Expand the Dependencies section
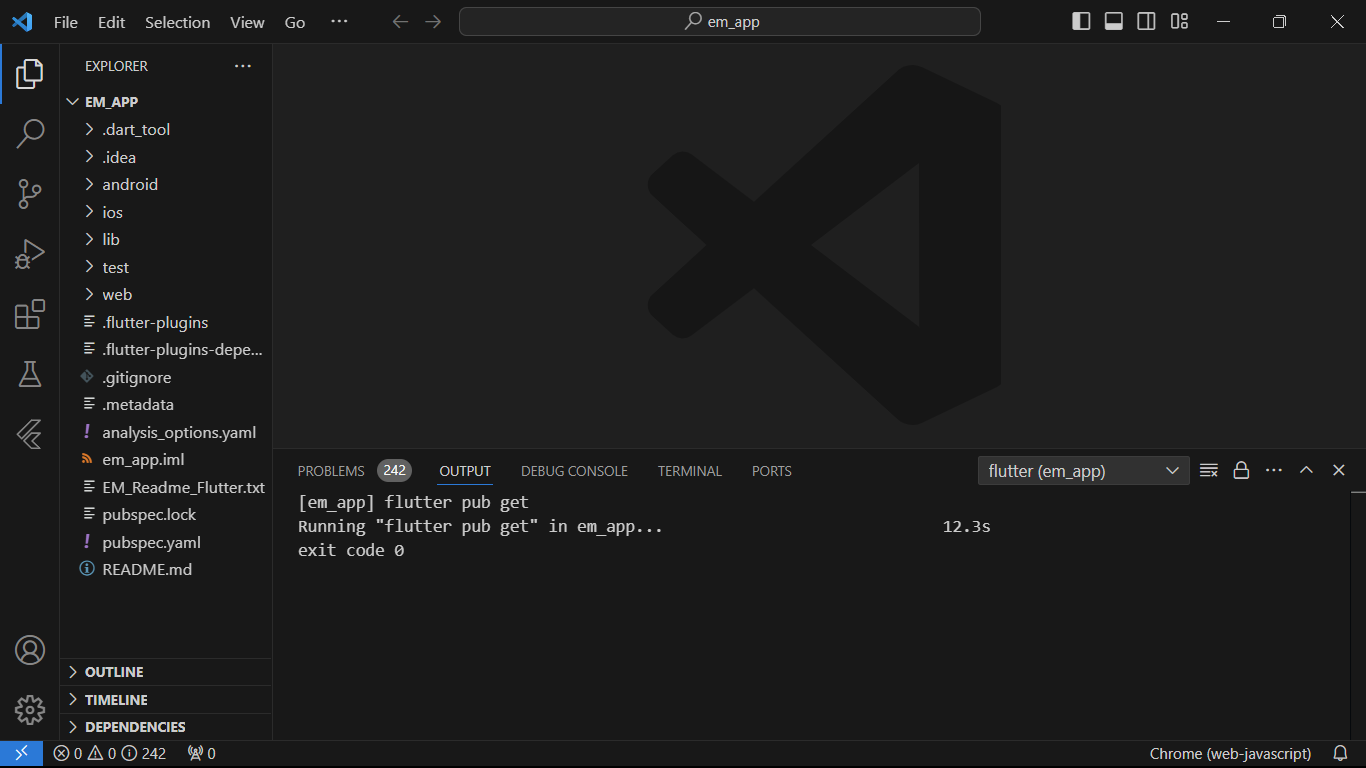 coord(166,727)
